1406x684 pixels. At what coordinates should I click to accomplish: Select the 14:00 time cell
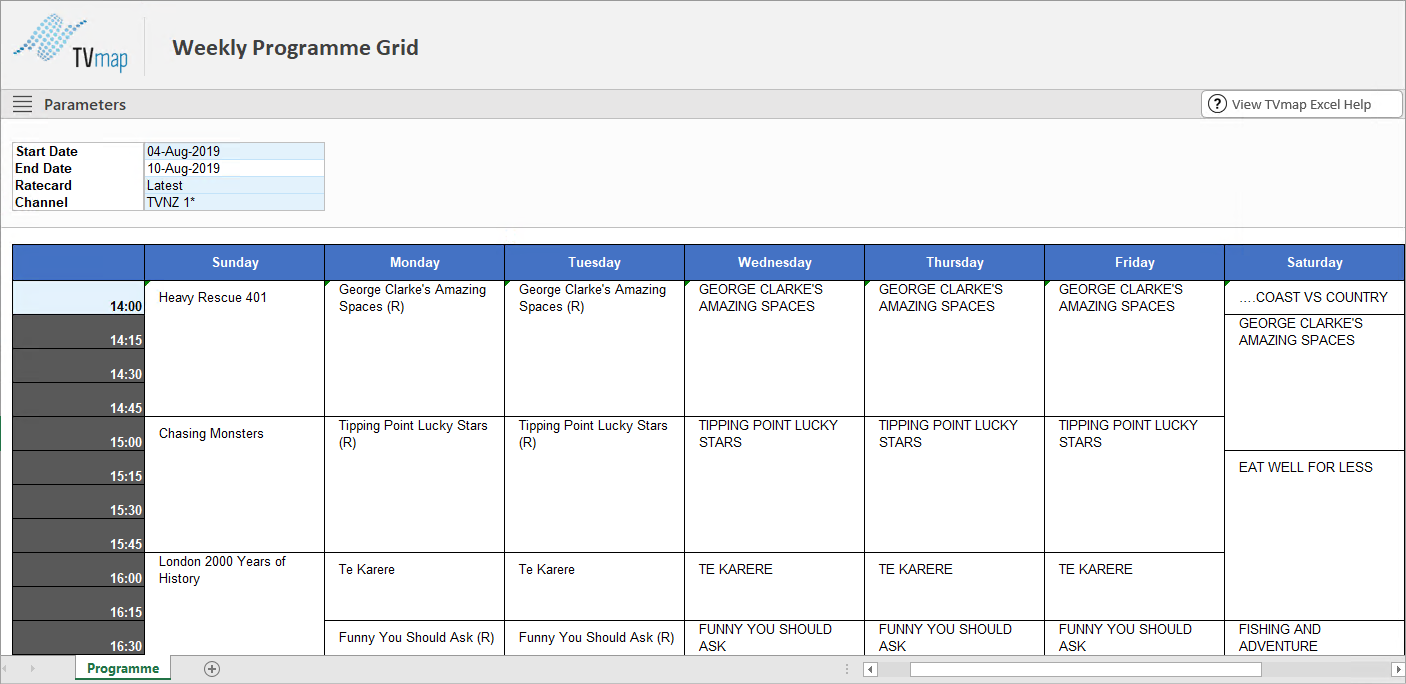[x=78, y=298]
